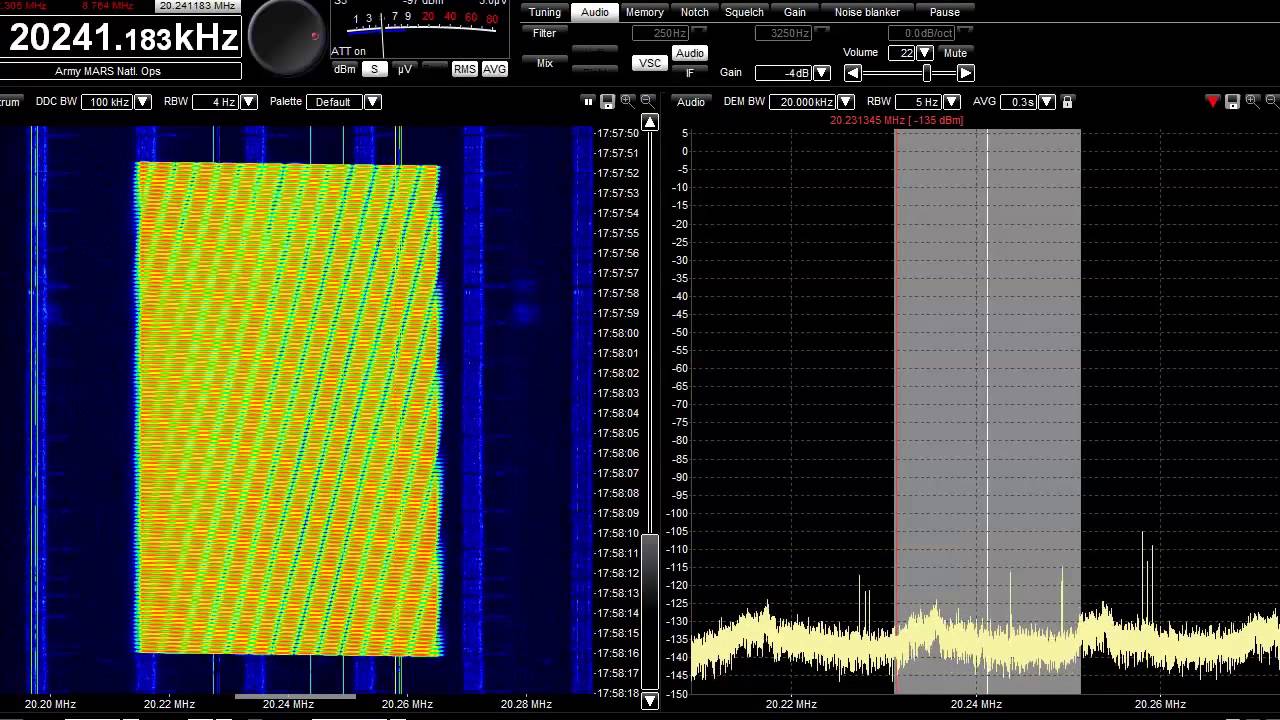Viewport: 1280px width, 720px height.
Task: Switch to the top Gain tab
Action: [795, 12]
